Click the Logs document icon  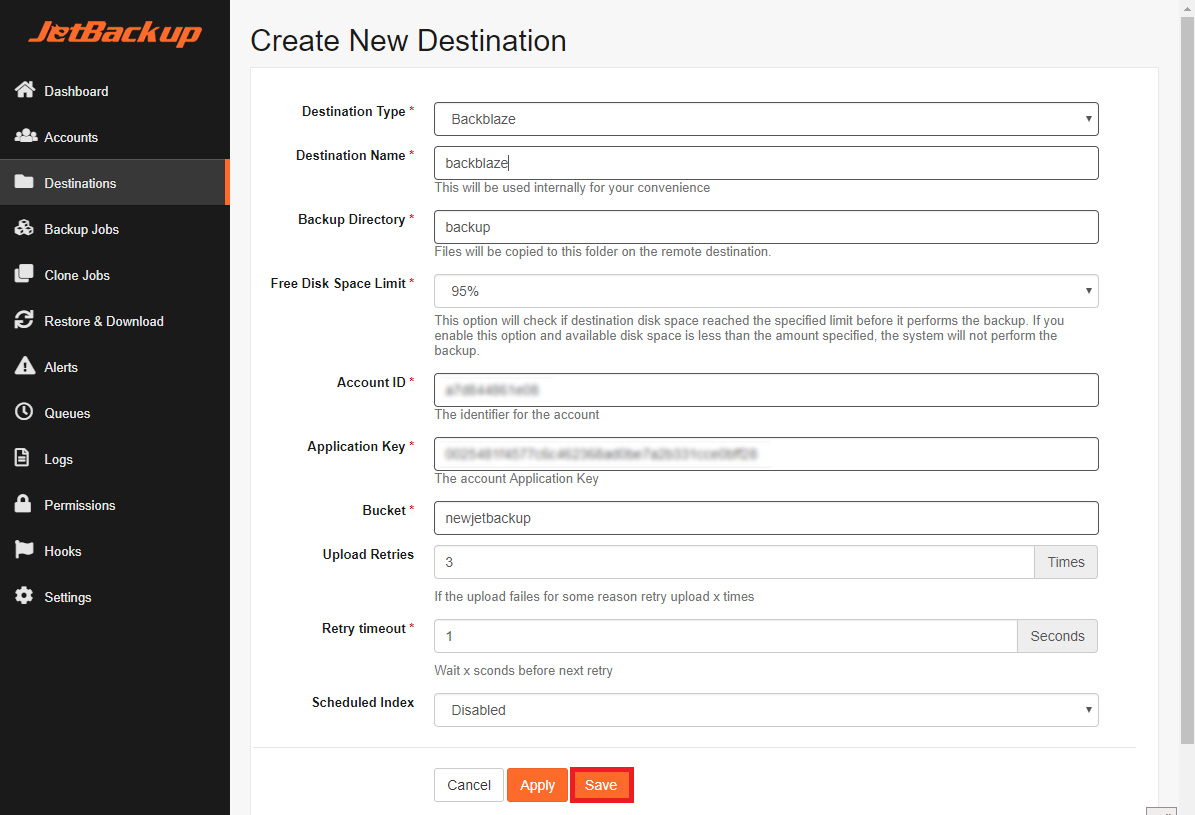23,458
